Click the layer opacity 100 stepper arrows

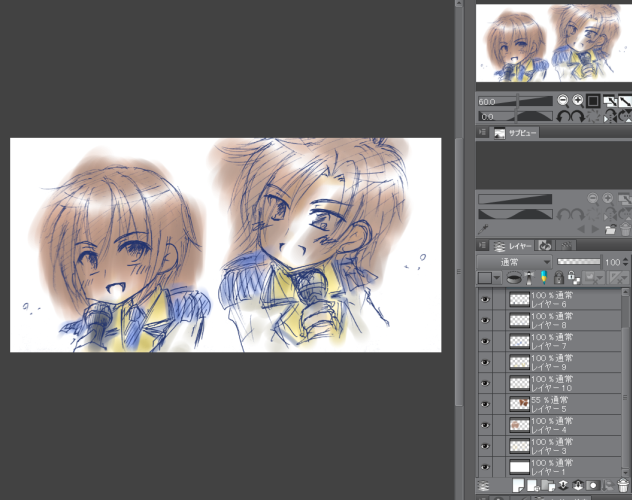pyautogui.click(x=626, y=262)
